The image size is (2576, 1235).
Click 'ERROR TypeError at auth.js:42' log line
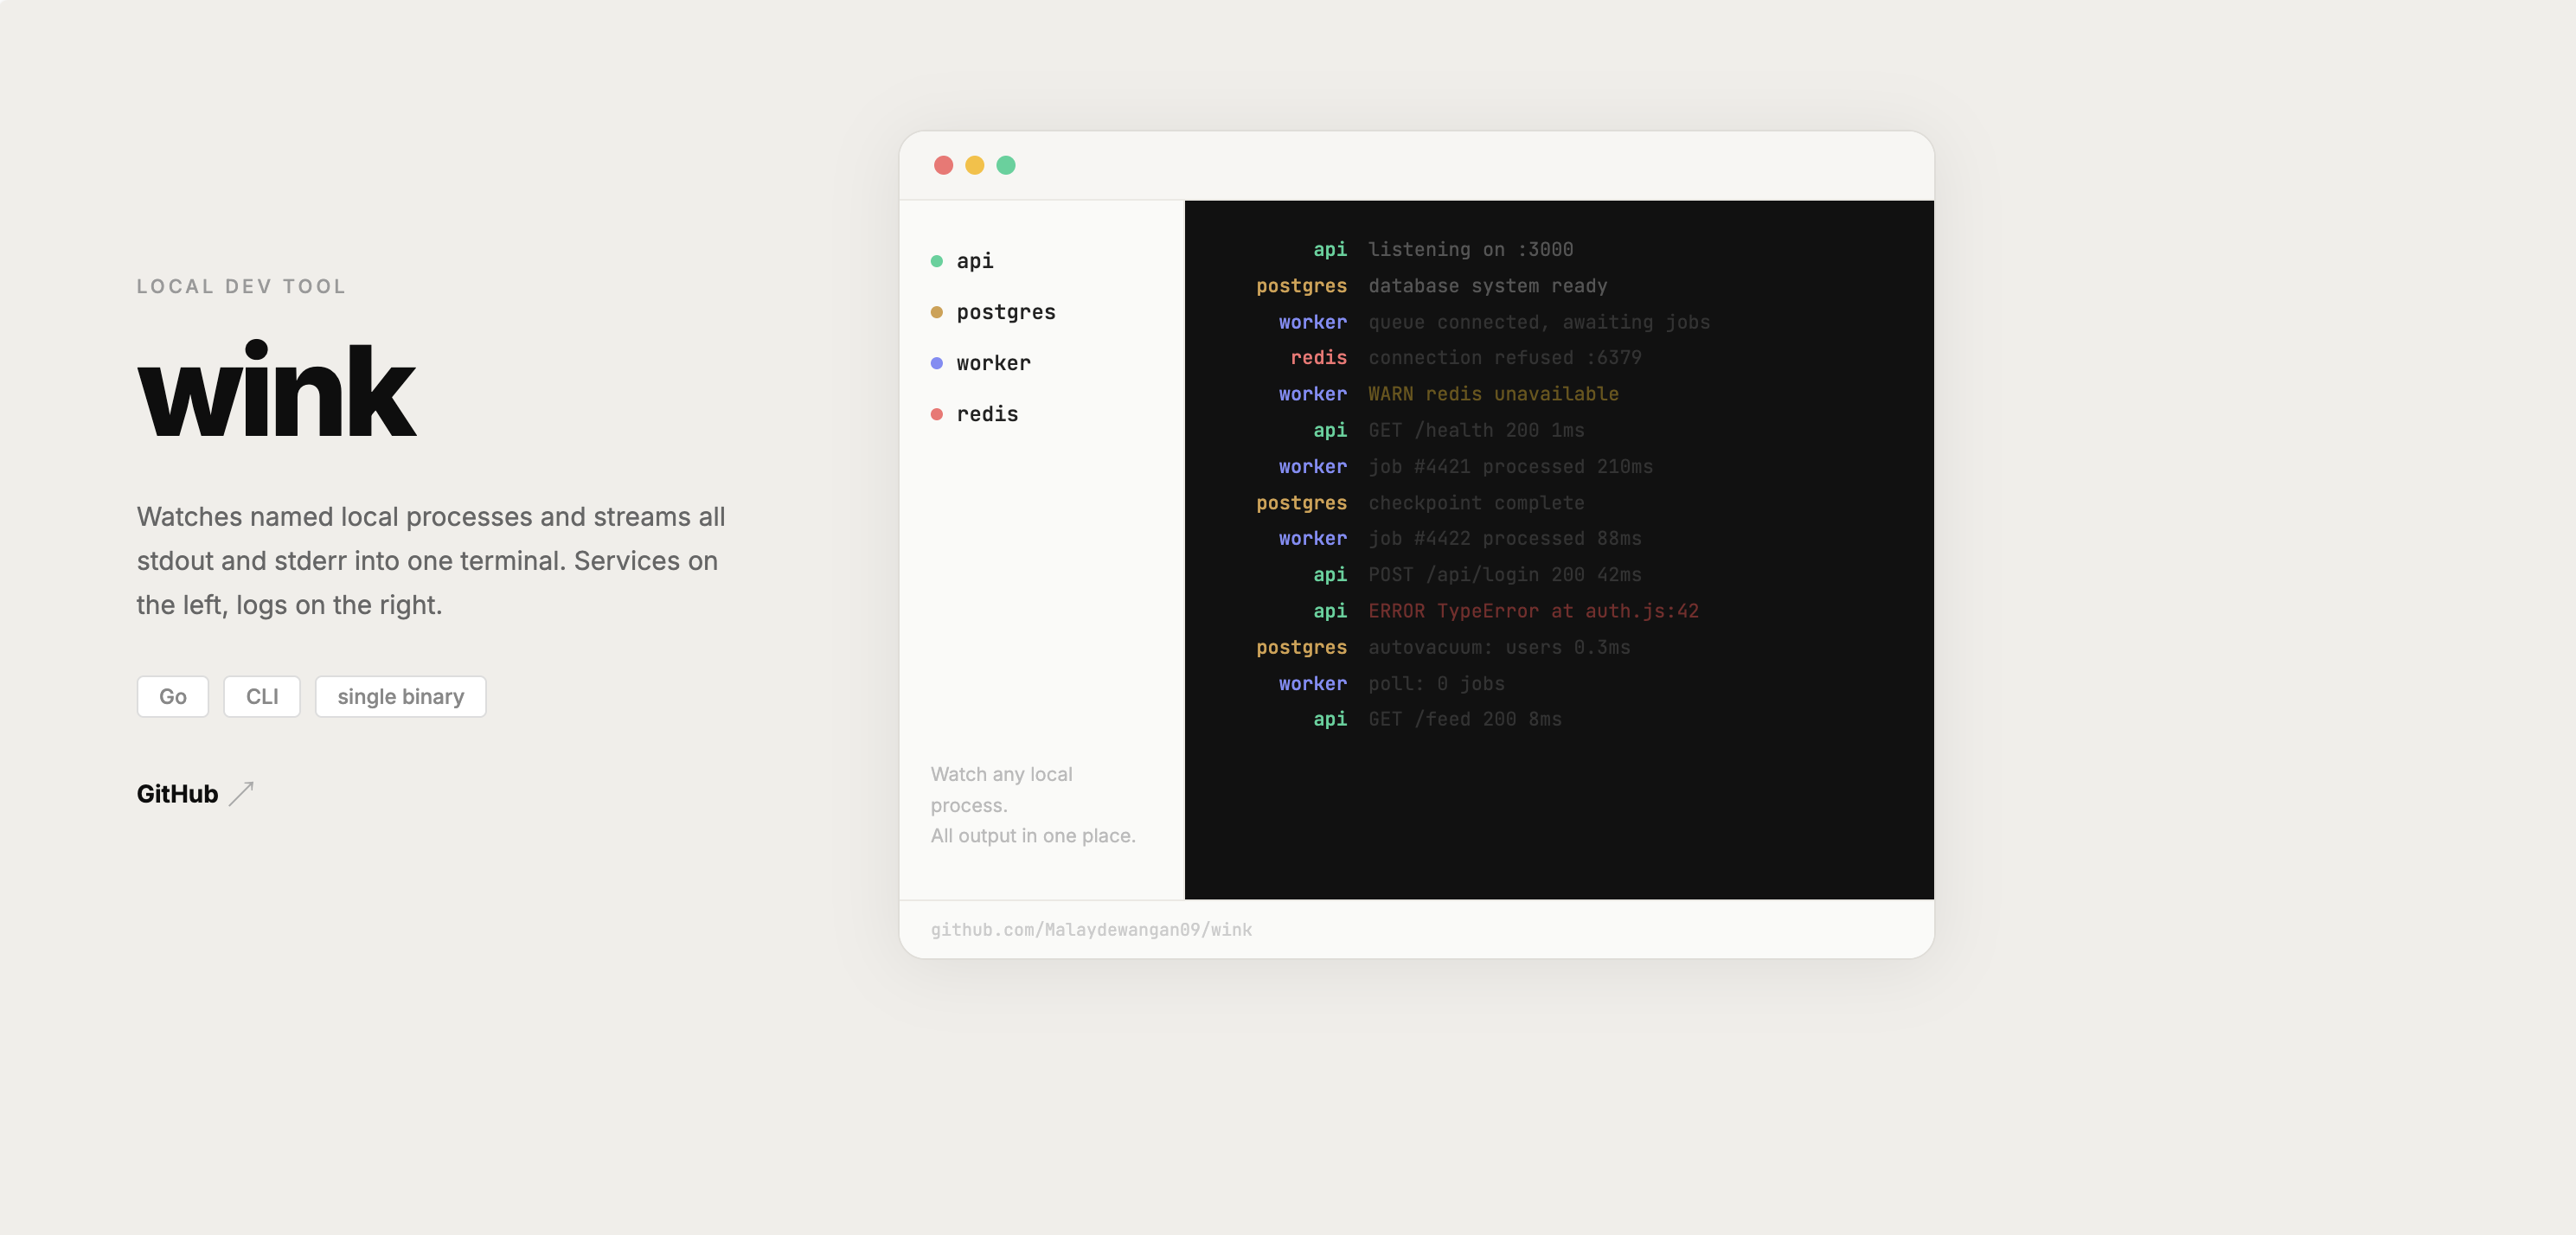click(x=1533, y=611)
